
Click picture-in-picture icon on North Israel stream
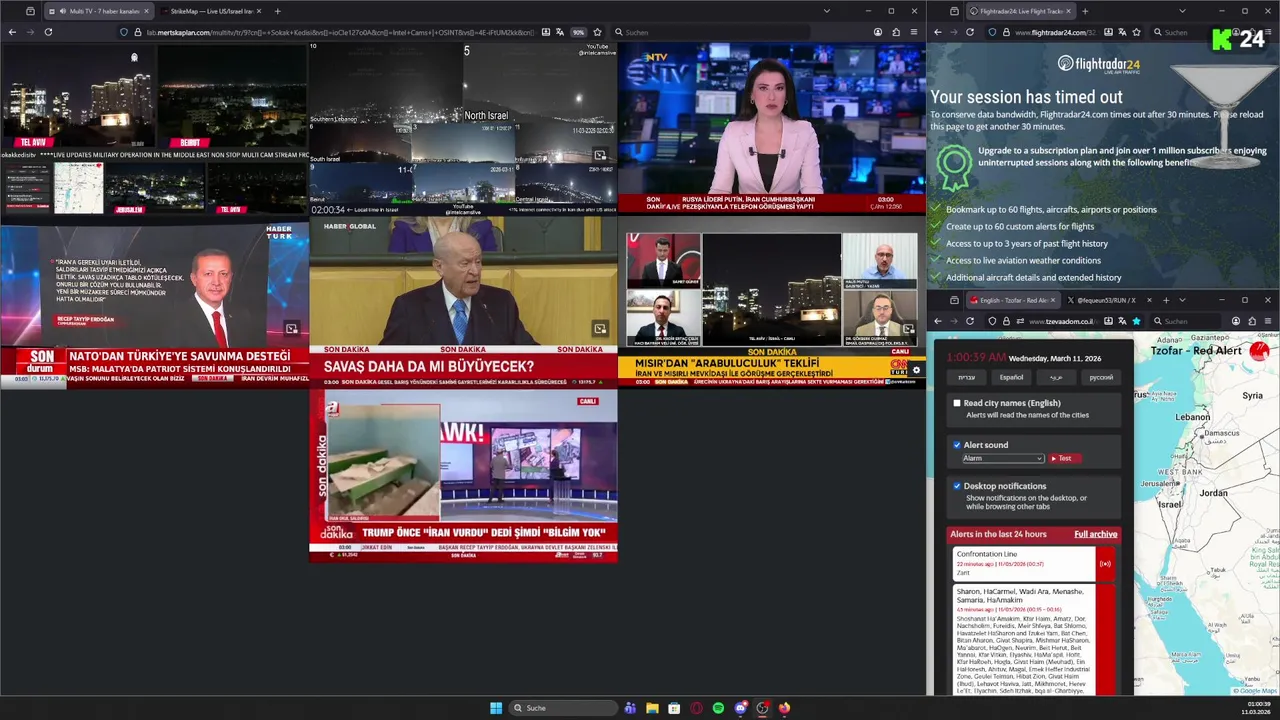(x=599, y=155)
